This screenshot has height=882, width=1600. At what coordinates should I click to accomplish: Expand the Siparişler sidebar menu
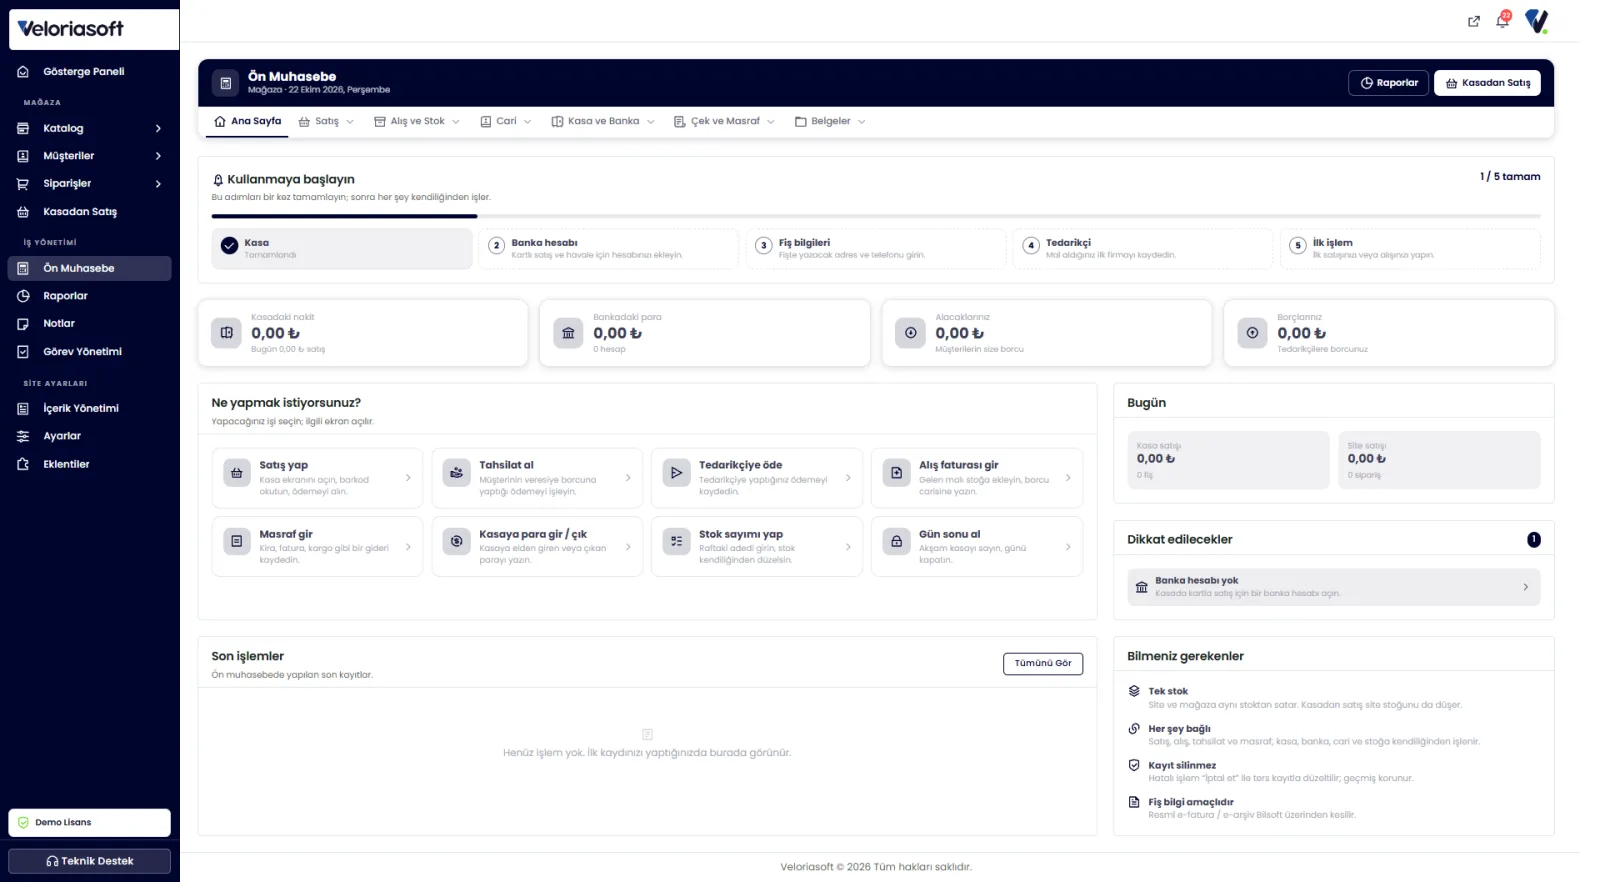pos(90,184)
